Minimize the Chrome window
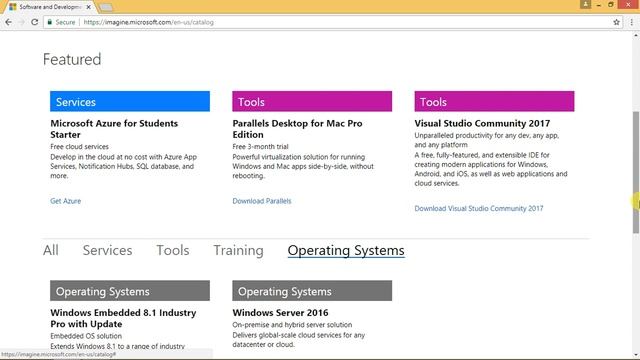This screenshot has width=640, height=360. [x=598, y=4]
